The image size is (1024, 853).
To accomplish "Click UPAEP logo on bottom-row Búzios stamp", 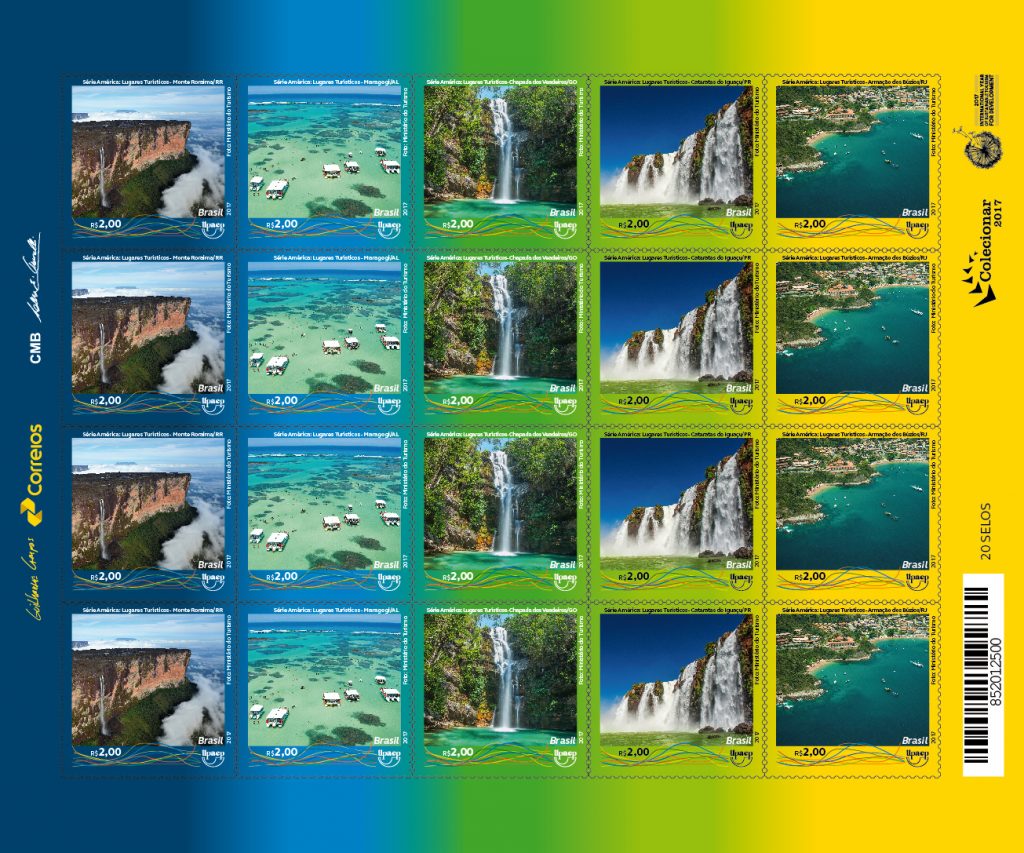I will (x=916, y=755).
